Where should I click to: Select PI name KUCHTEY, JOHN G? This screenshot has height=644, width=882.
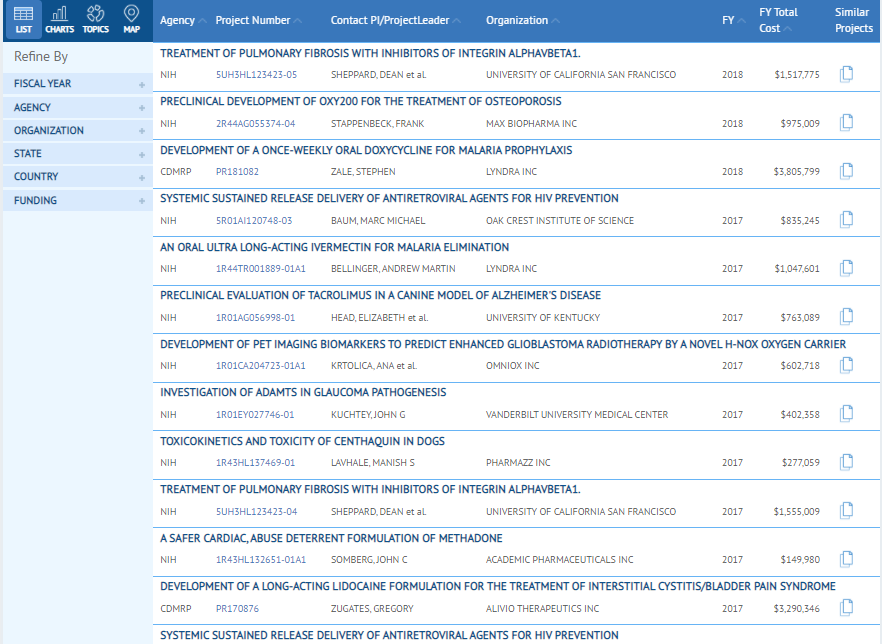click(x=368, y=415)
